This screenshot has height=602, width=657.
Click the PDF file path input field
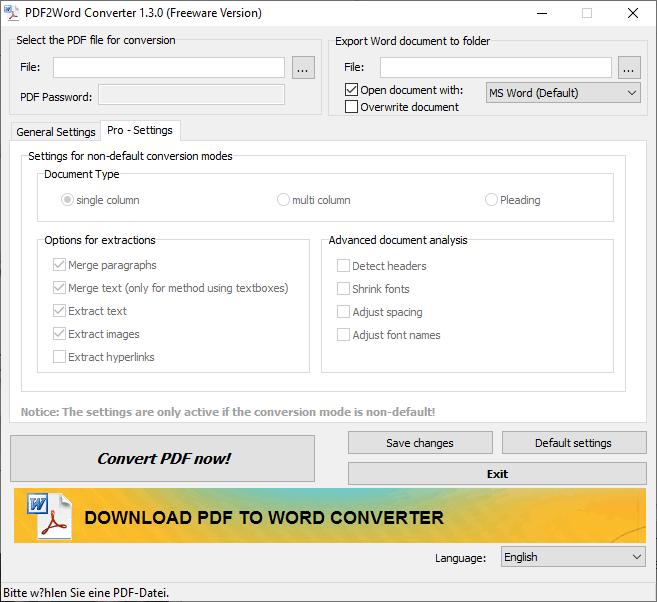point(169,67)
